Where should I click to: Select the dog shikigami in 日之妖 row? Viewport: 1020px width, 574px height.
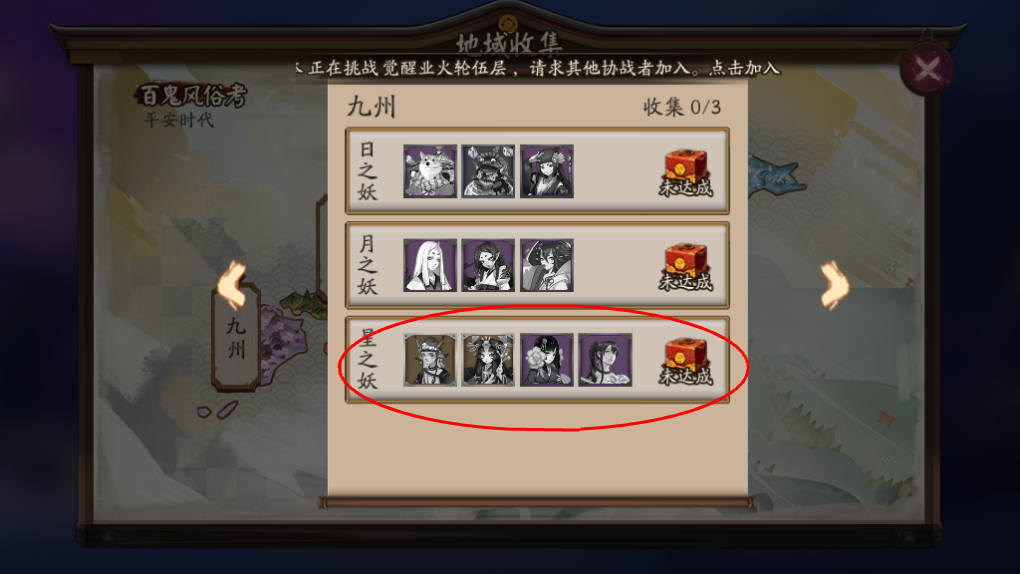click(430, 171)
